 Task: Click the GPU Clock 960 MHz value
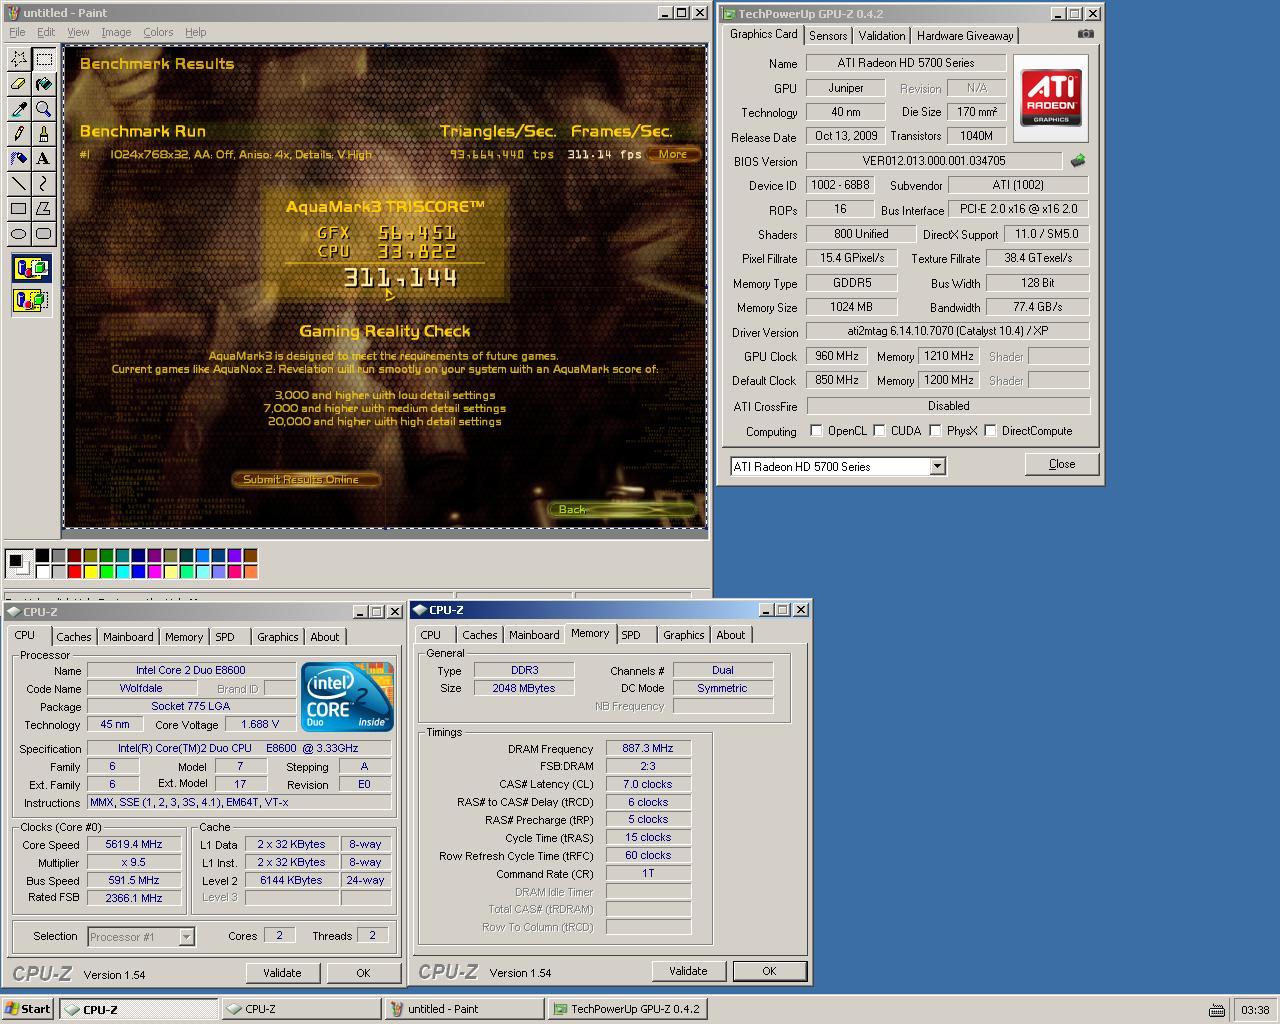click(x=836, y=356)
